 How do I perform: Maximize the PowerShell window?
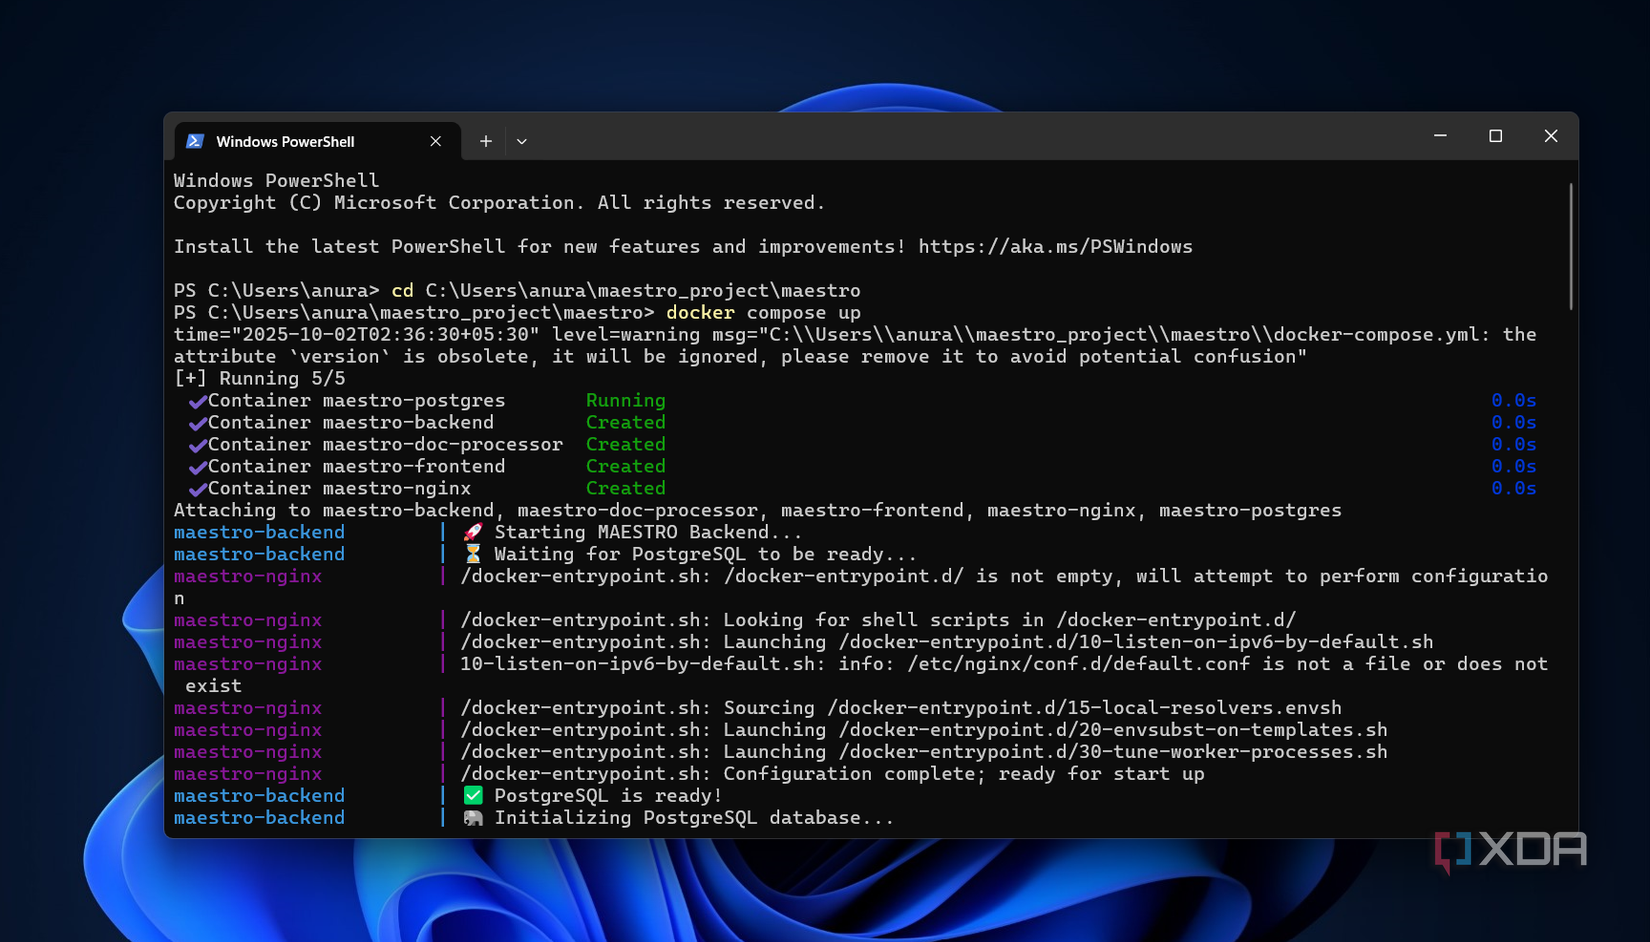point(1496,136)
